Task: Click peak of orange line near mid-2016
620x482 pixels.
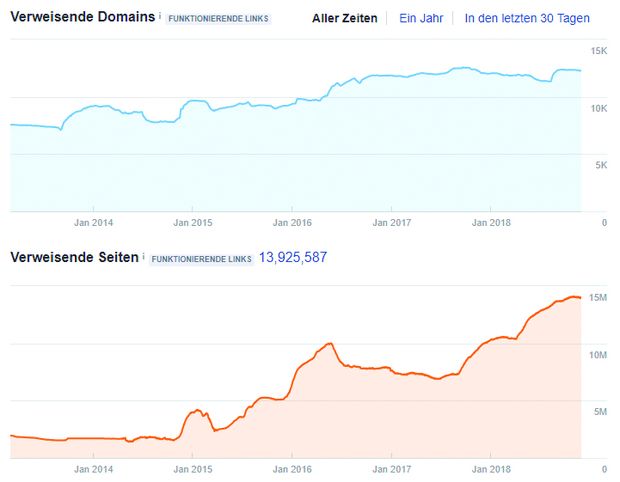Action: (x=330, y=344)
